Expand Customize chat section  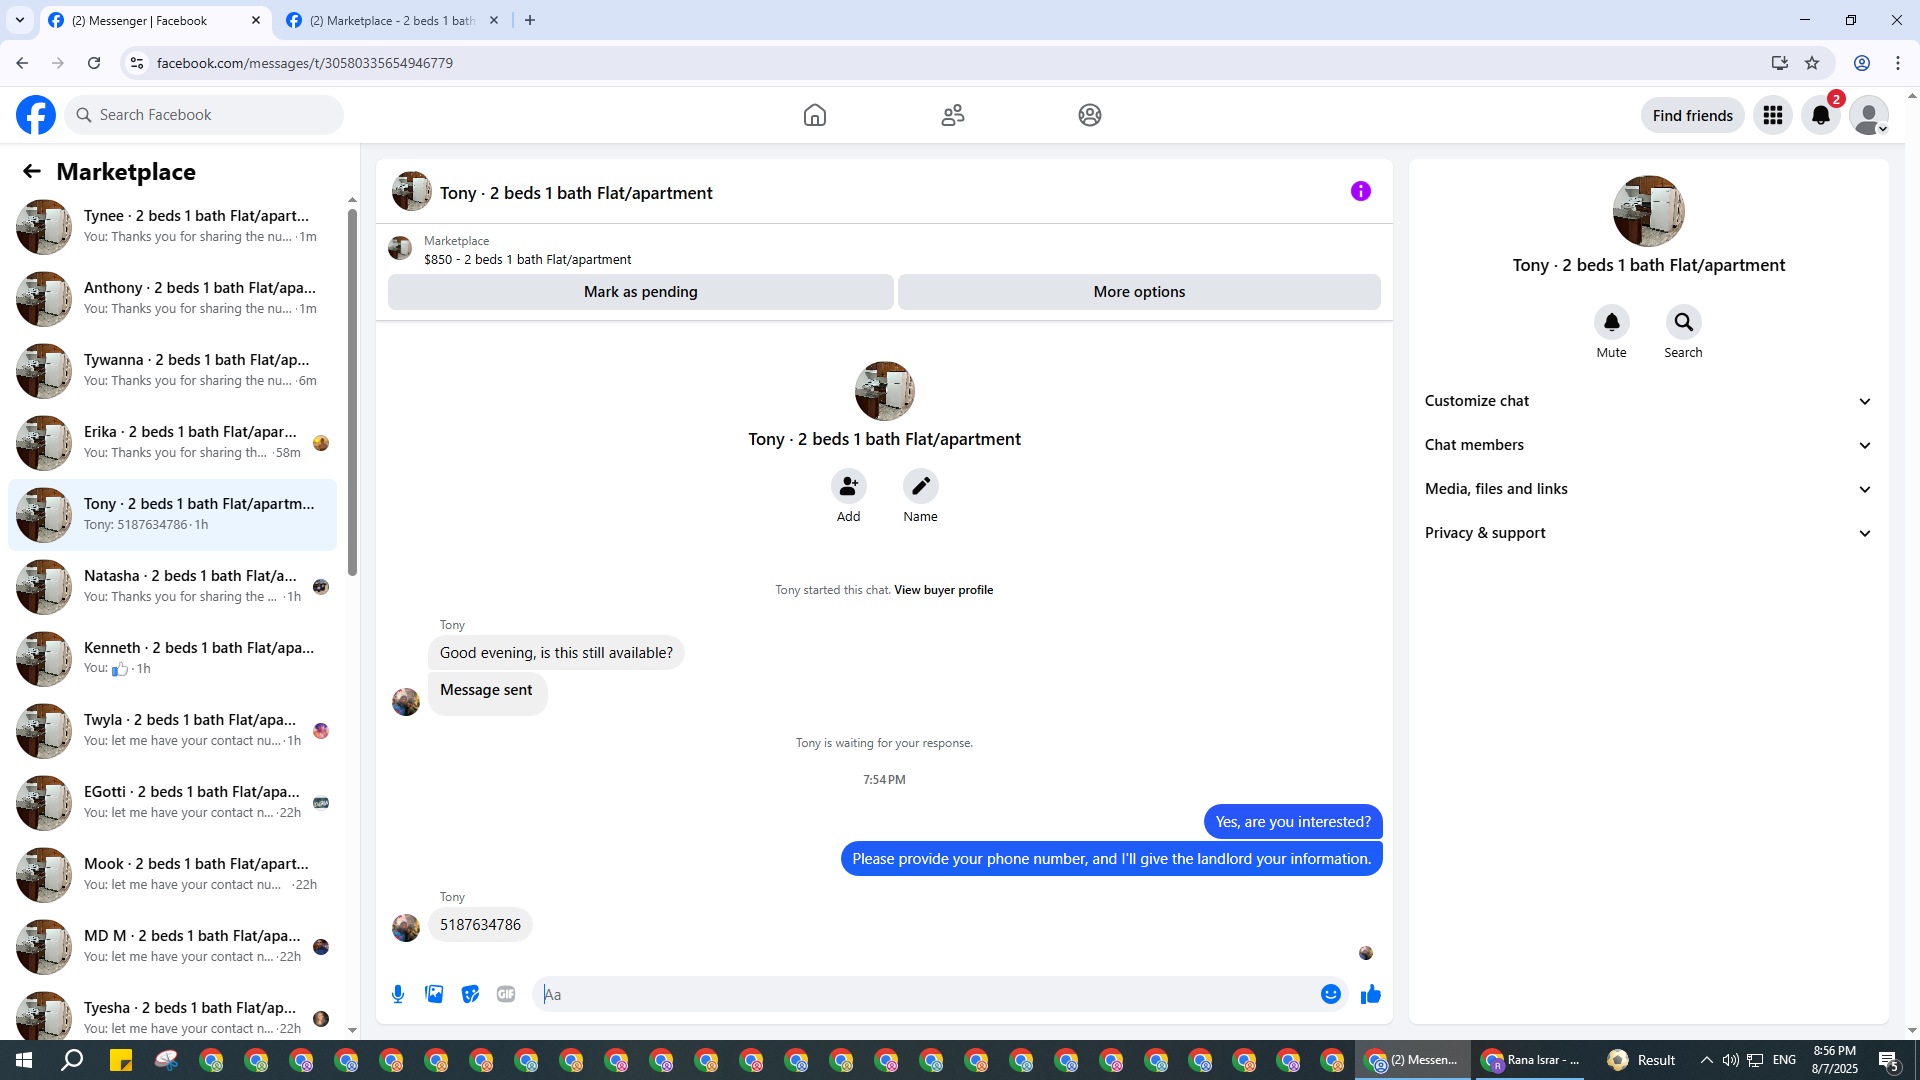[1648, 401]
